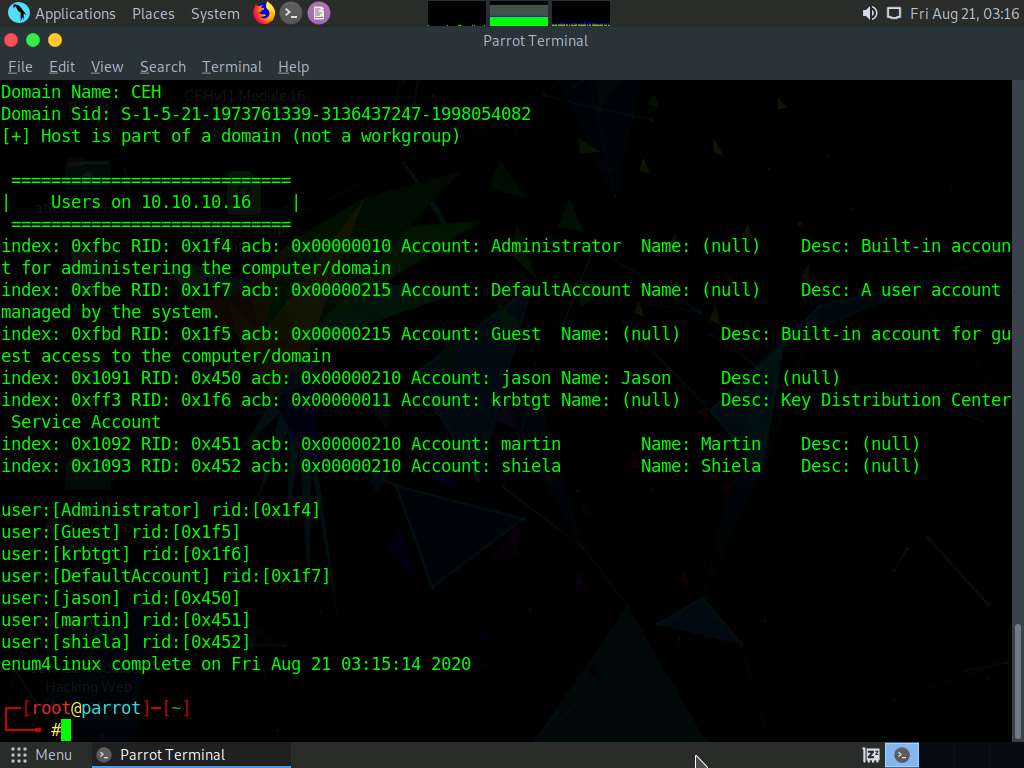1024x768 pixels.
Task: Click 'Users on 10.10.10.16' header
Action: coord(151,202)
